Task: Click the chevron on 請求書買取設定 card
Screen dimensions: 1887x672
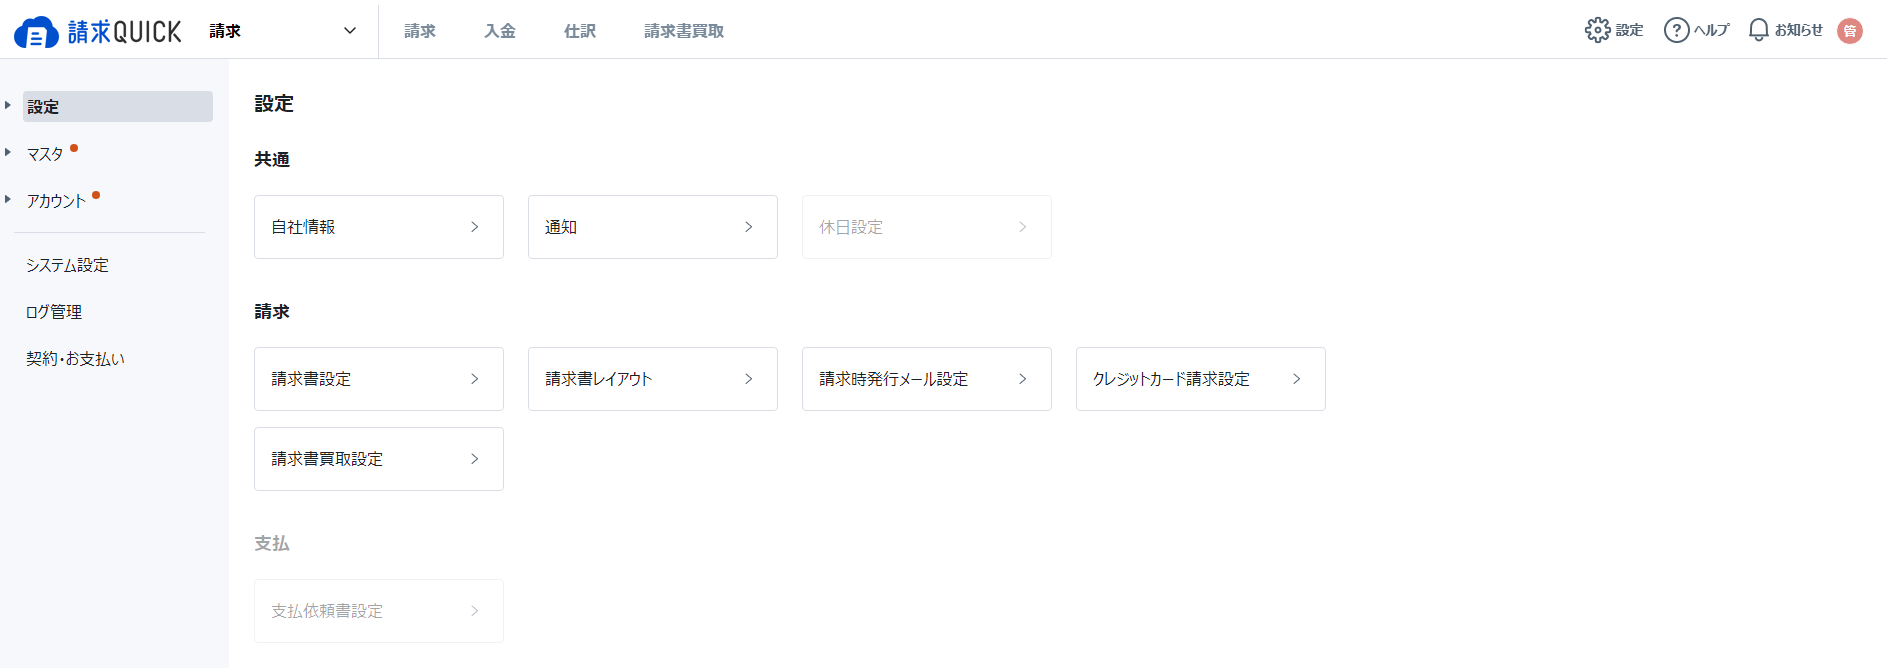Action: tap(475, 459)
